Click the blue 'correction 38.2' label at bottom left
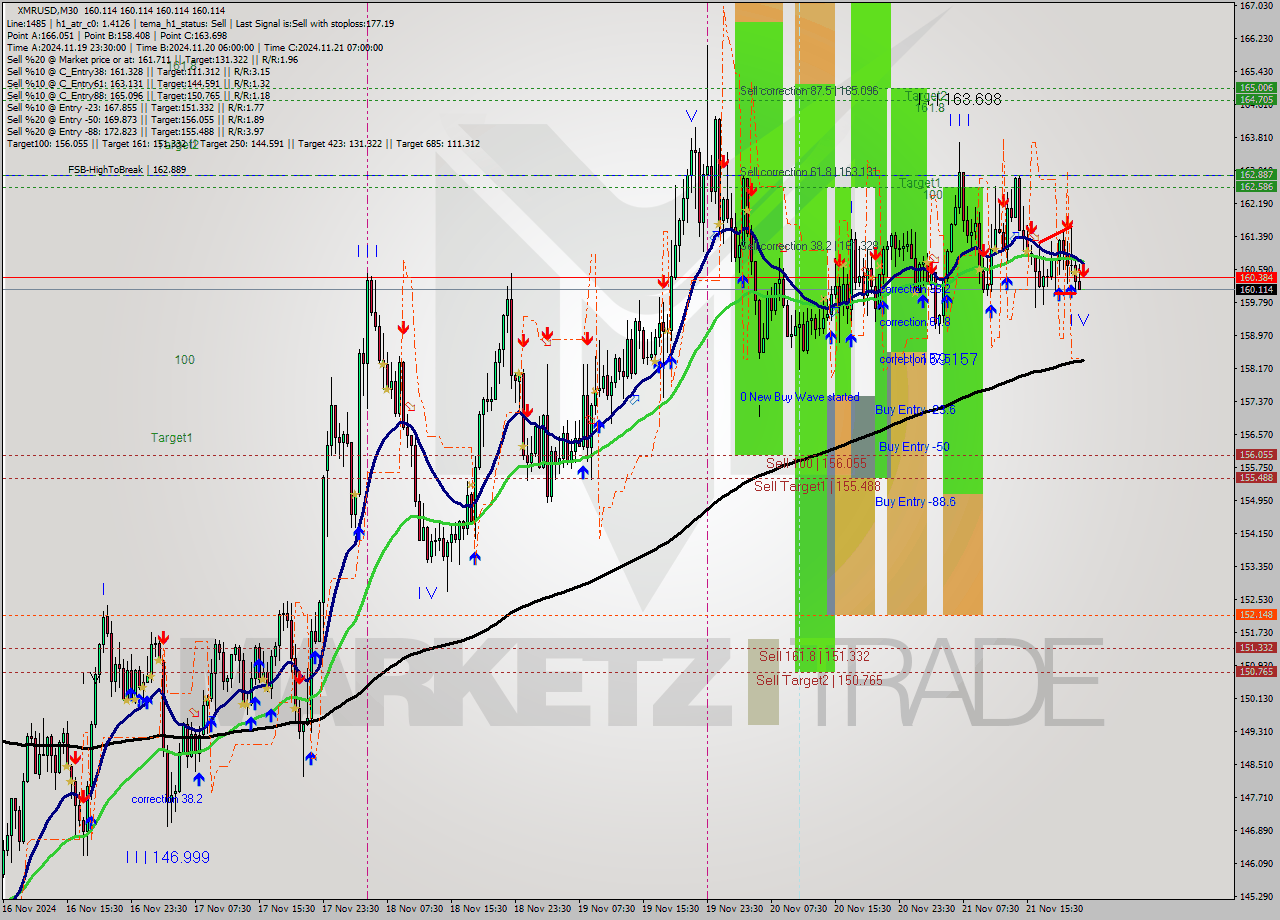Screen dimensions: 1280x920 pos(167,799)
